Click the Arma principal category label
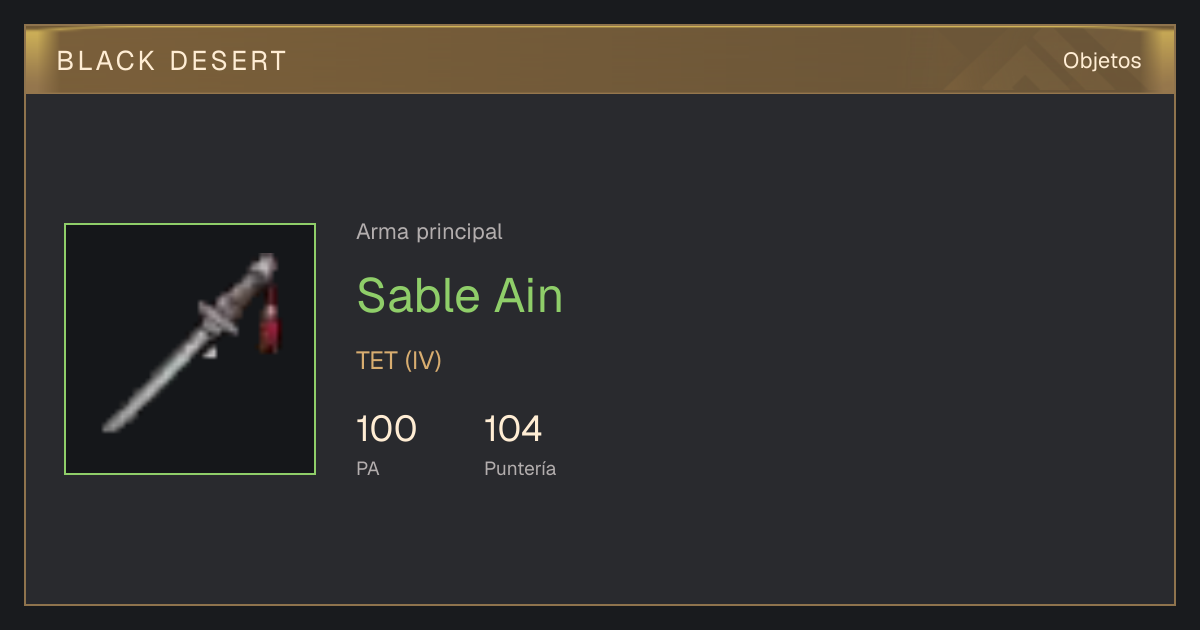The width and height of the screenshot is (1200, 630). coord(429,232)
